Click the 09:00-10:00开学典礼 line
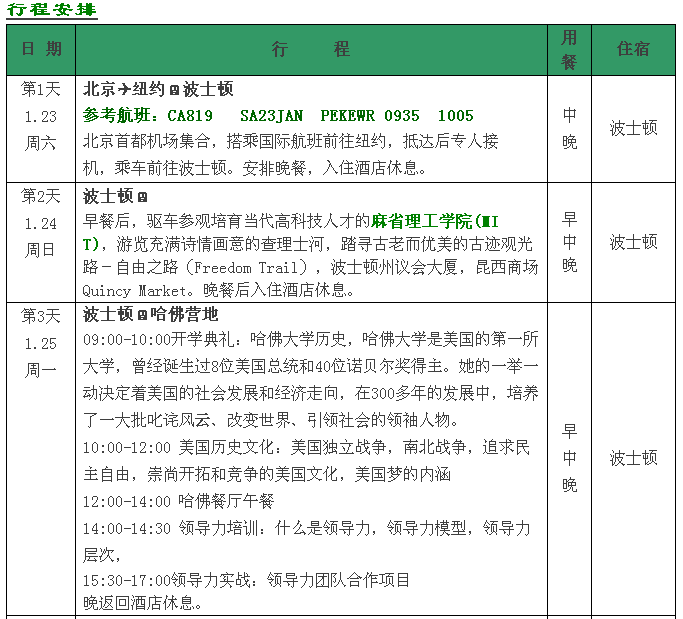 [311, 340]
